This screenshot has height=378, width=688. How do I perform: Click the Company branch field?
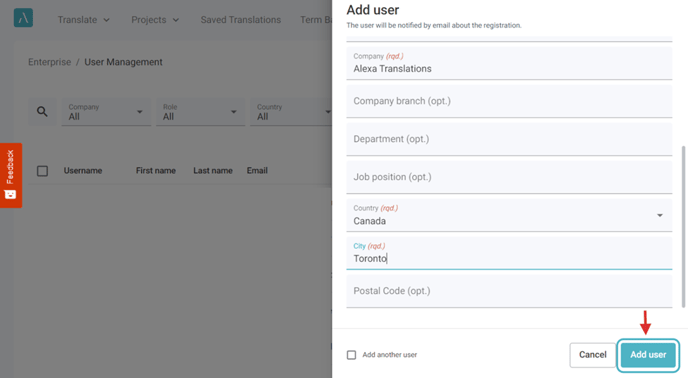point(509,101)
